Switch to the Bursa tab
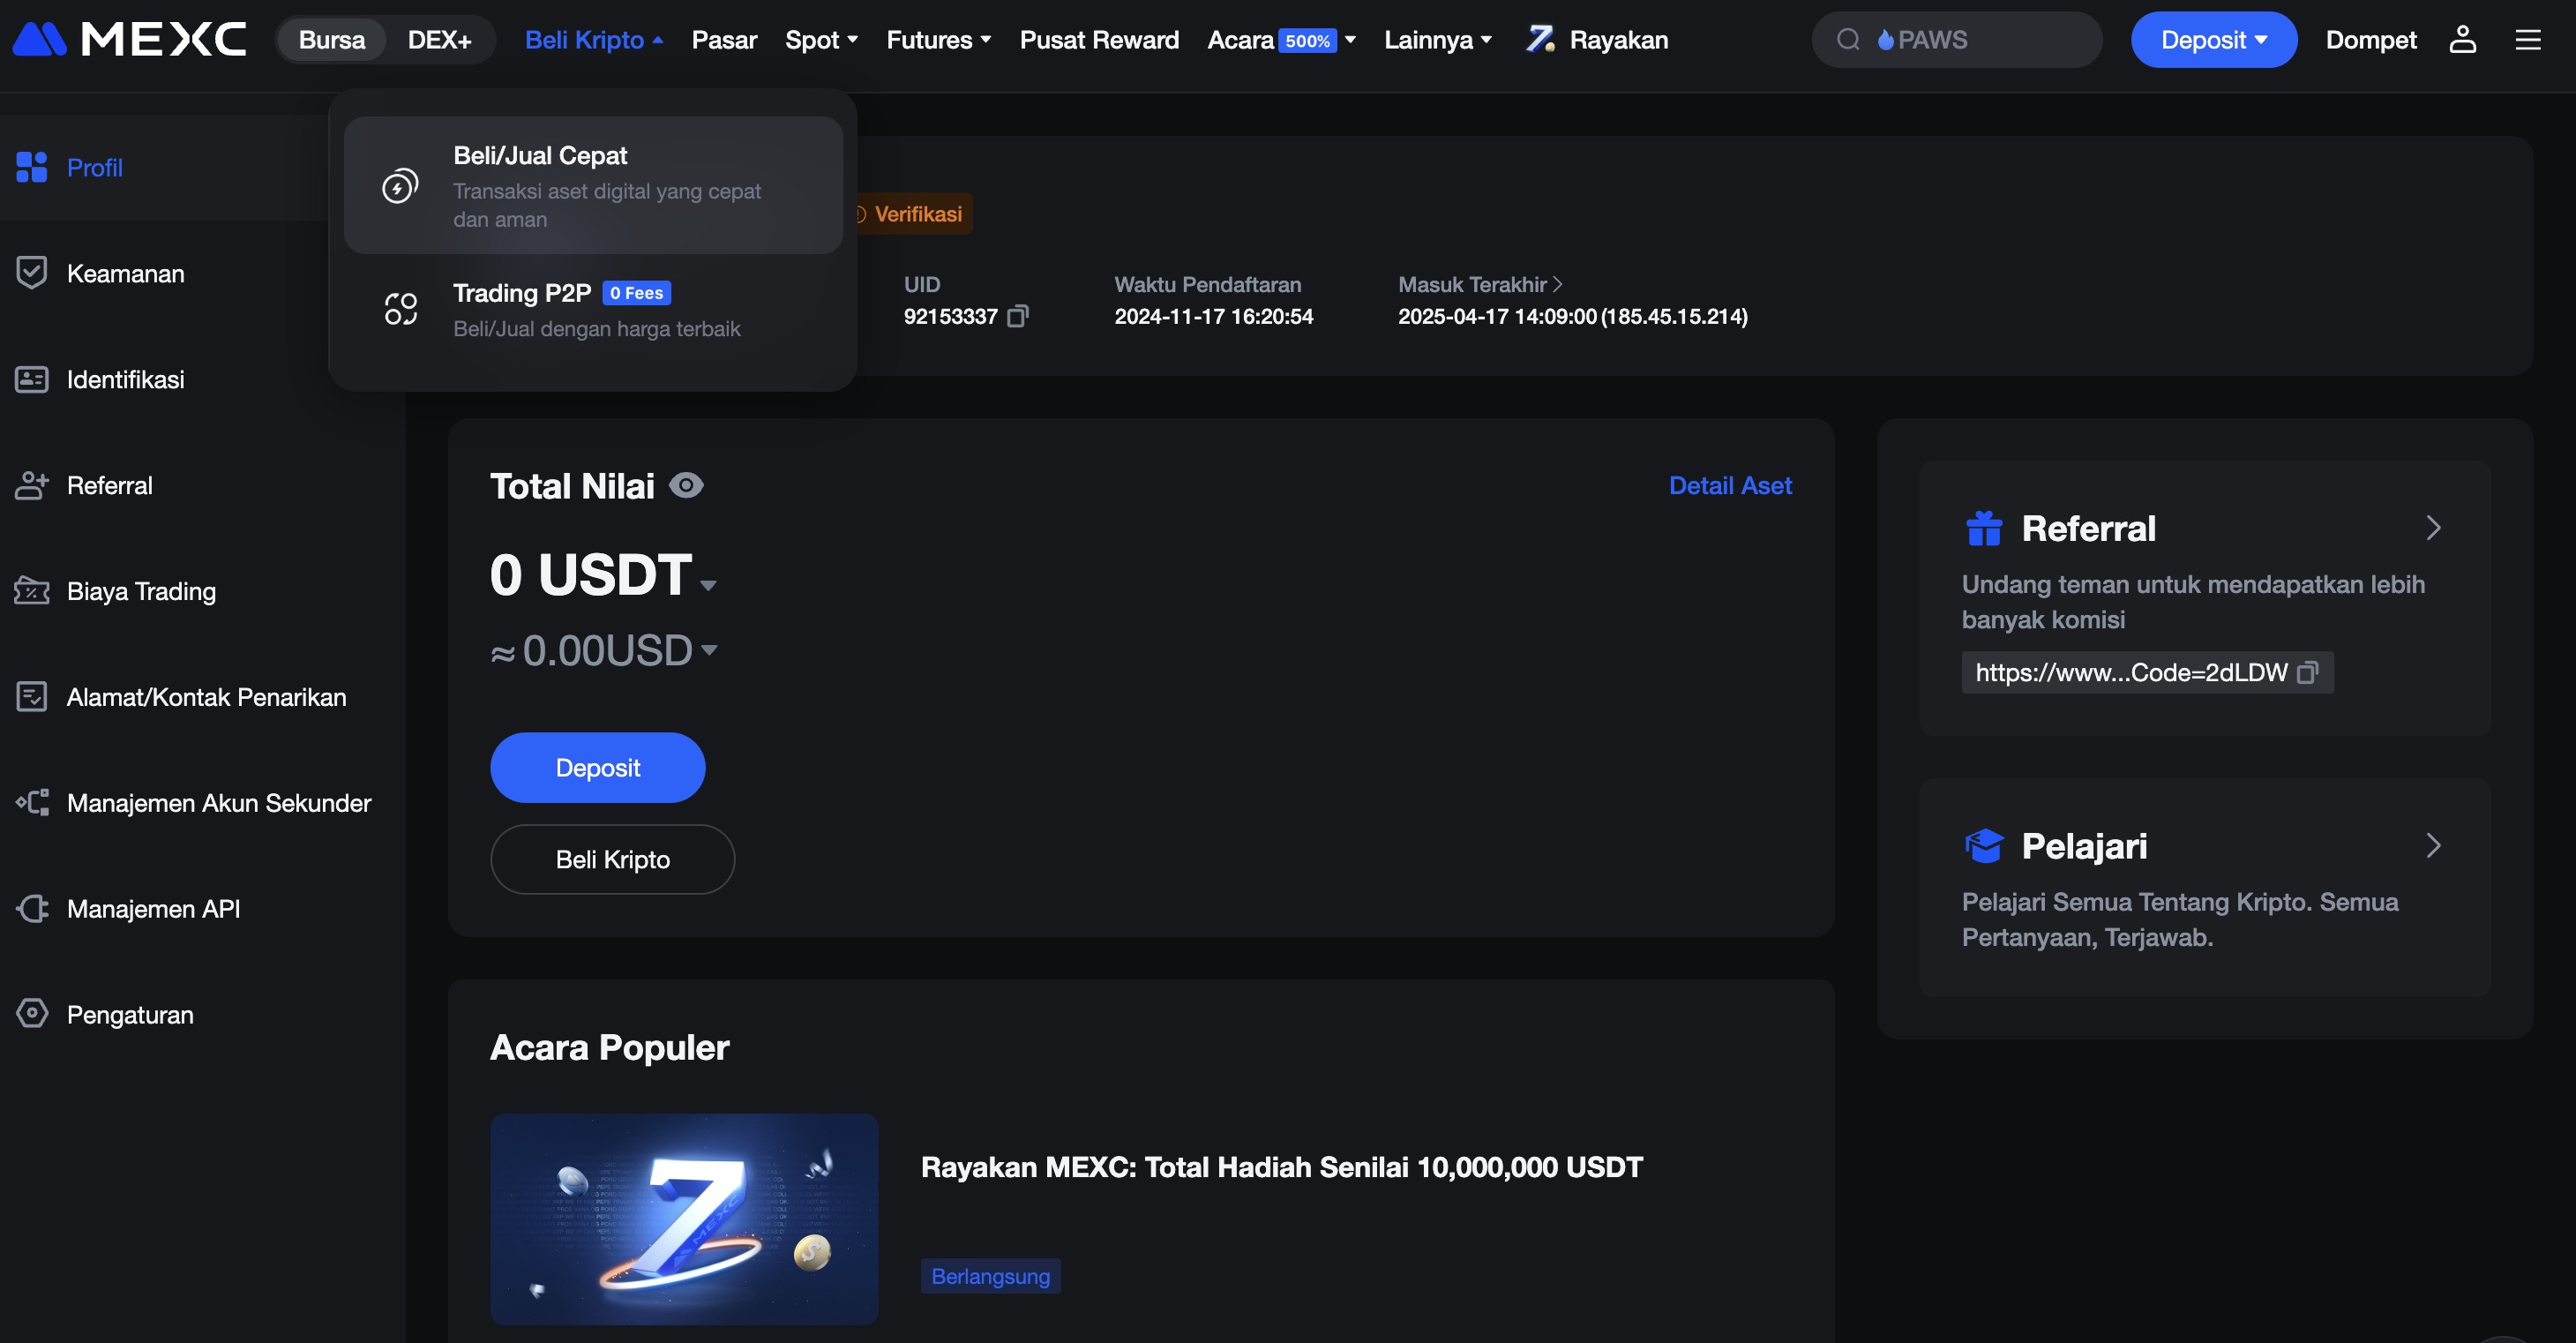2576x1343 pixels. [x=331, y=39]
